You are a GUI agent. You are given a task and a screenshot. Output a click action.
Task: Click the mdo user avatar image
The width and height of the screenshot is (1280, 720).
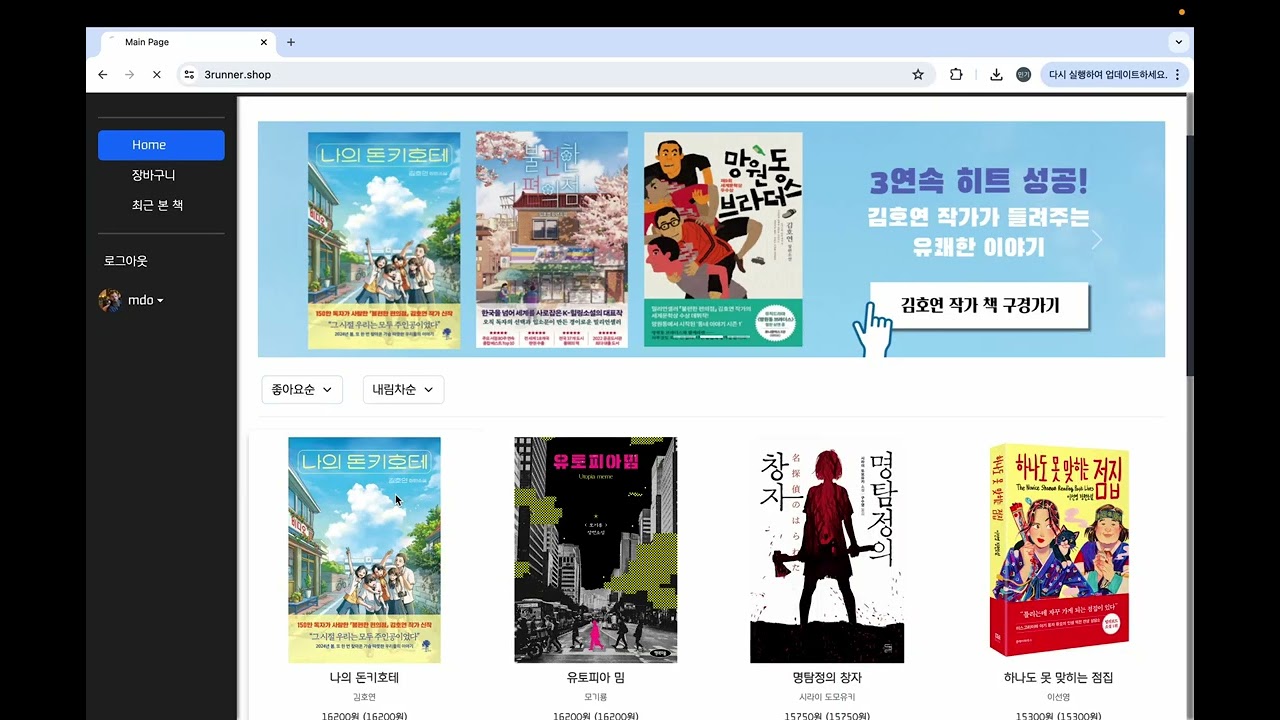click(x=110, y=300)
